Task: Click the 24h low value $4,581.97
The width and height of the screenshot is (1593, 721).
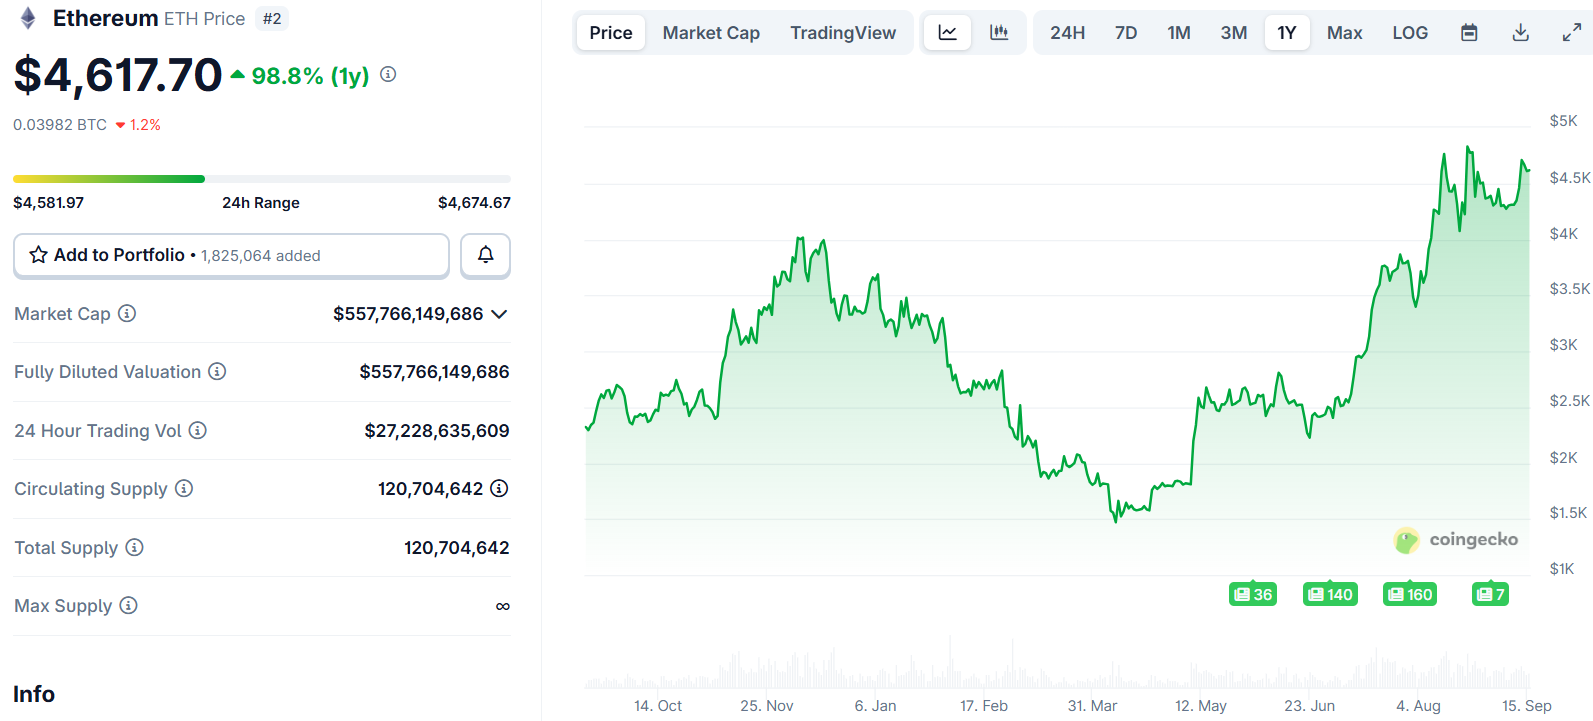Action: (x=48, y=203)
